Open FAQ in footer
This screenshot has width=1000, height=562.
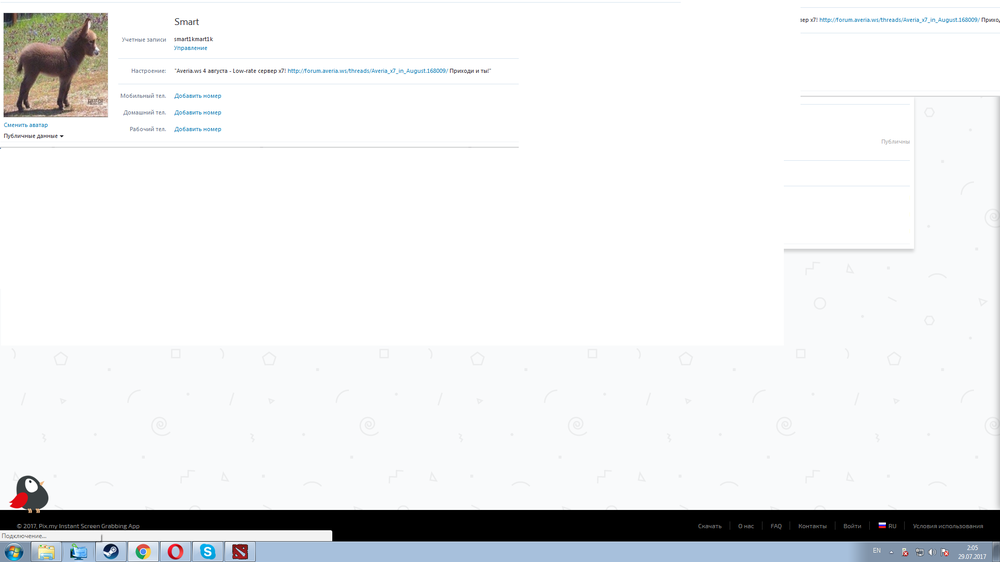coord(776,526)
